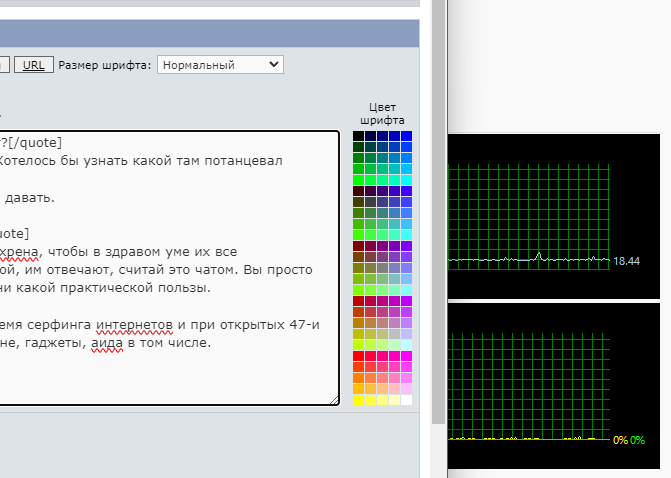Click the URL formatting button
671x478 pixels.
34,65
